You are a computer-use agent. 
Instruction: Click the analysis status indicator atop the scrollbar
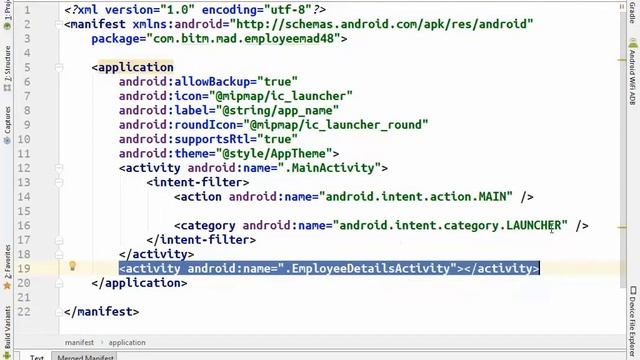tap(622, 7)
